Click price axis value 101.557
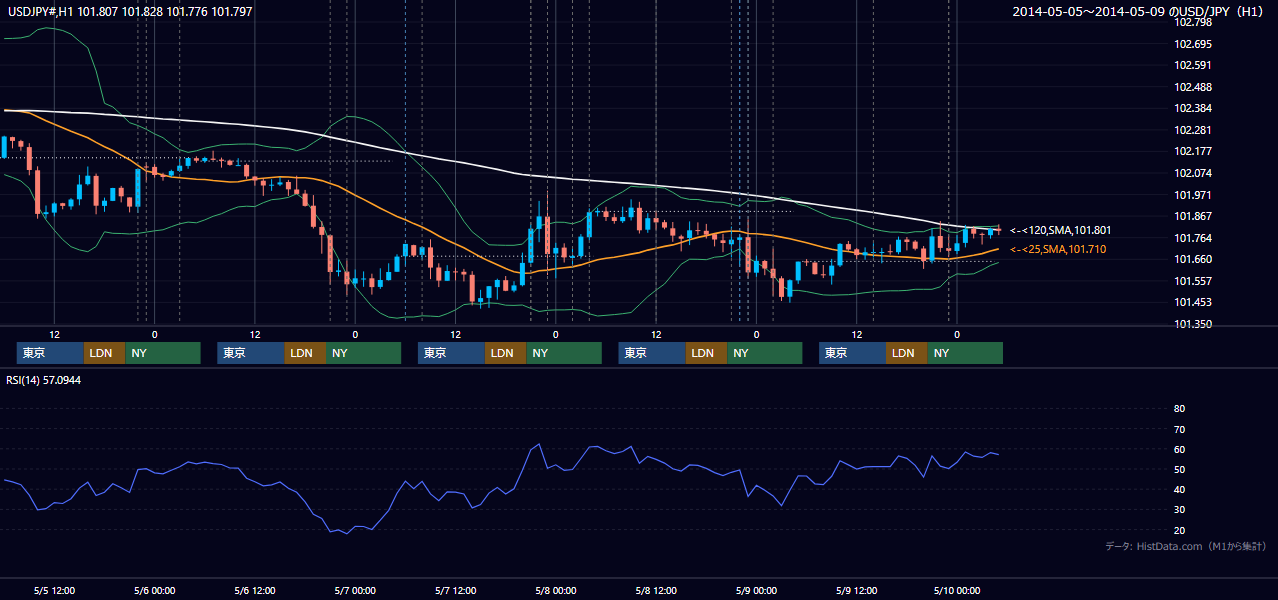The height and width of the screenshot is (600, 1278). [1194, 281]
